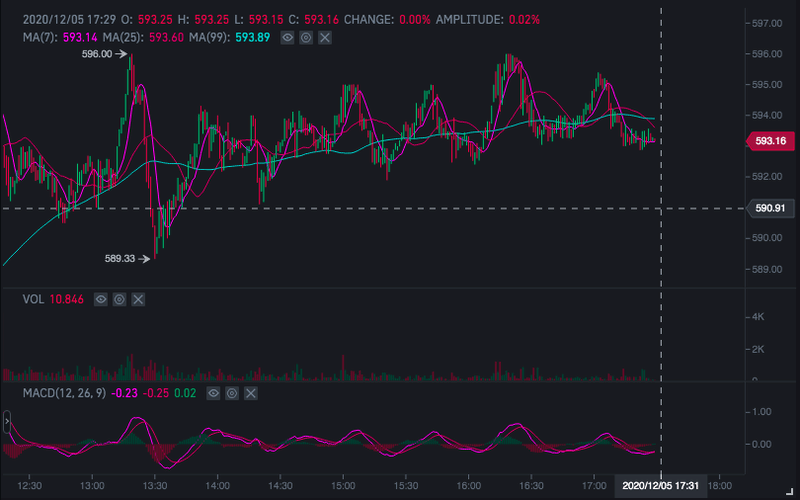Viewport: 800px width, 500px height.
Task: Click the current price tag 593.16
Action: (771, 142)
